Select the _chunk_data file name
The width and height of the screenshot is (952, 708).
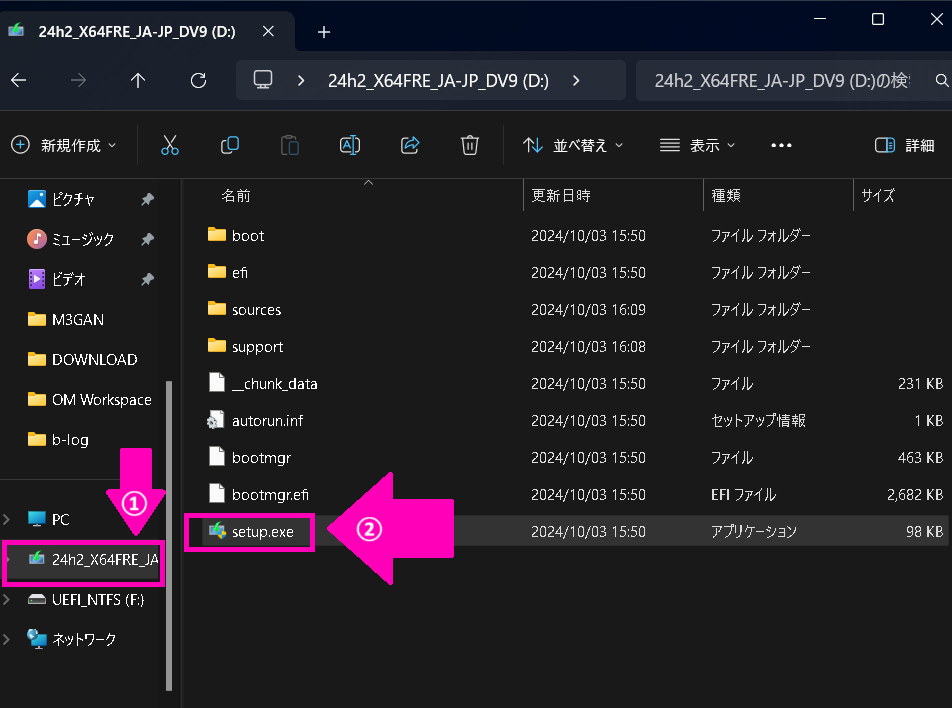pos(274,384)
